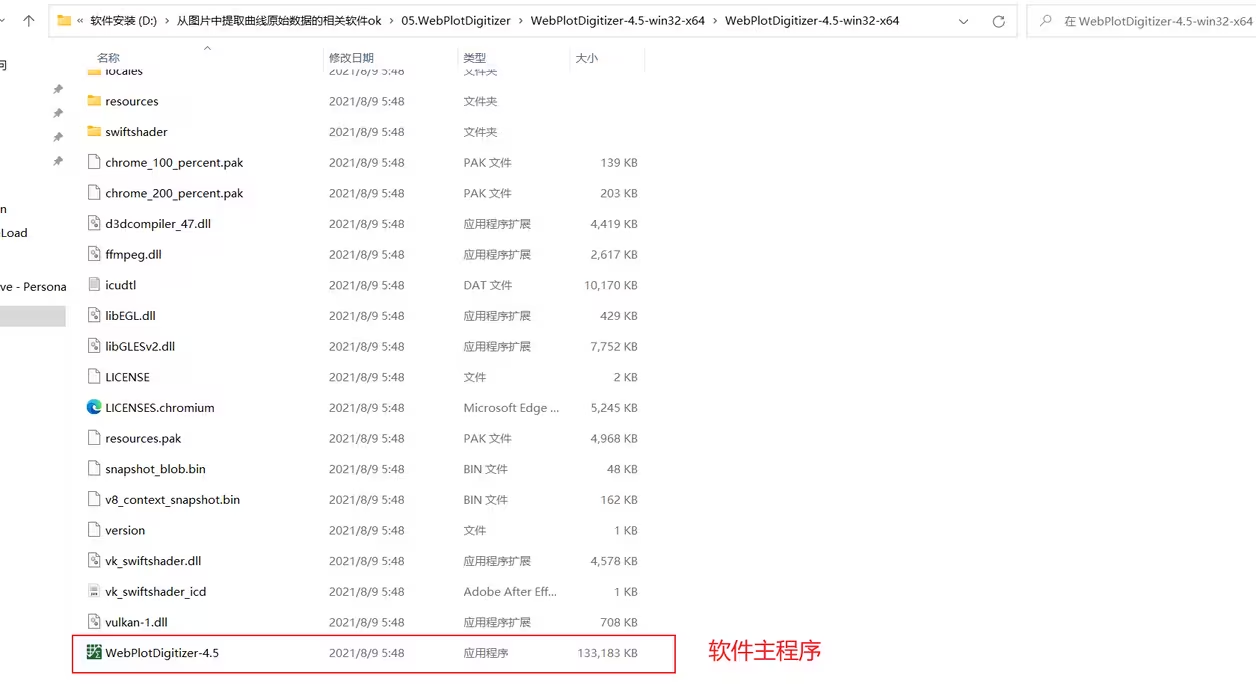Go to 软件安装 (D:) breadcrumb
Viewport: 1256px width, 684px height.
(x=124, y=20)
